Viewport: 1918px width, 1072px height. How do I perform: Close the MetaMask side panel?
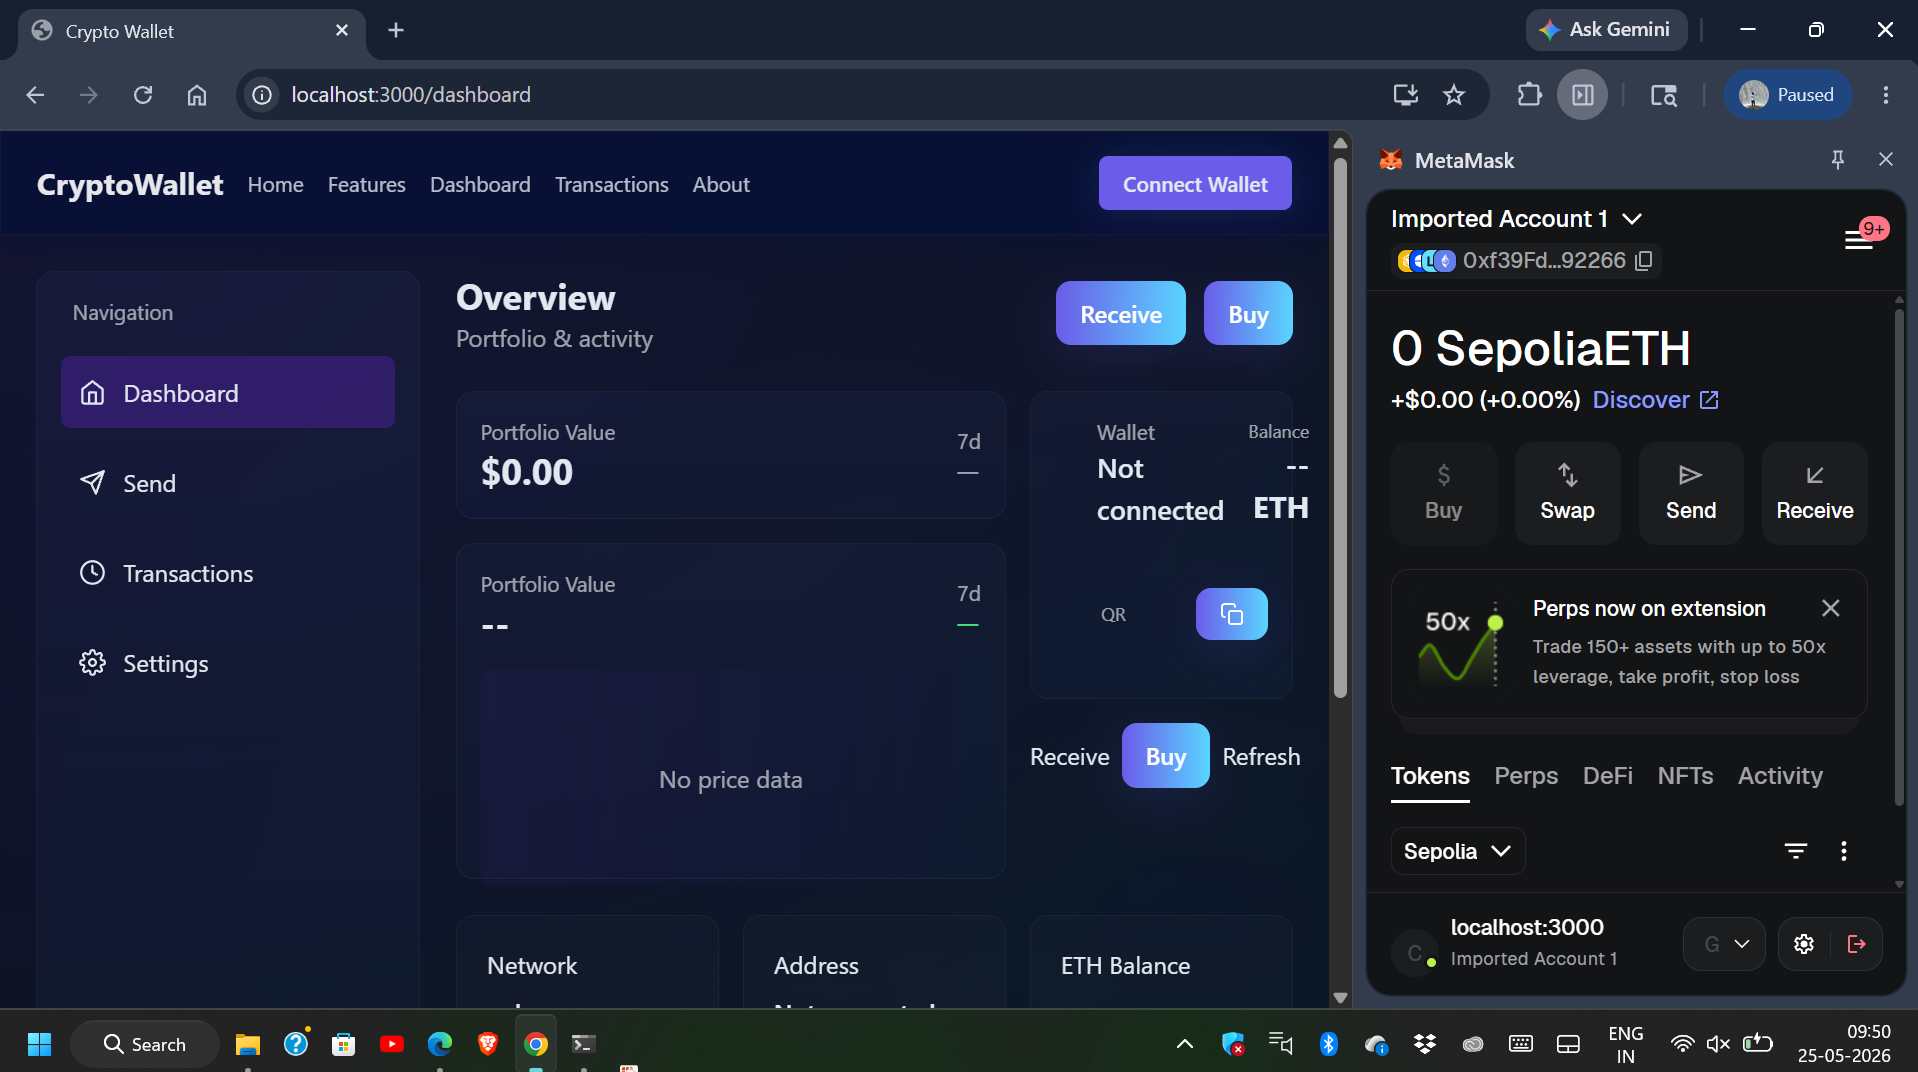(x=1886, y=160)
